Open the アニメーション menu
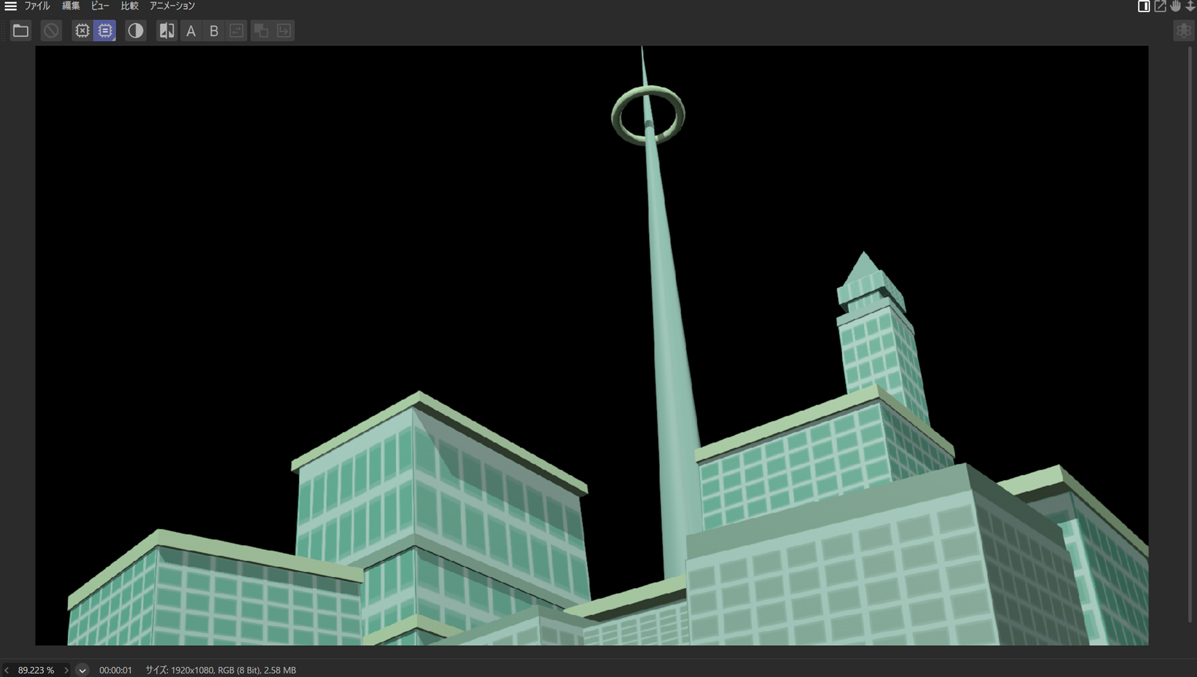Screen dimensions: 1197x677 click(172, 6)
